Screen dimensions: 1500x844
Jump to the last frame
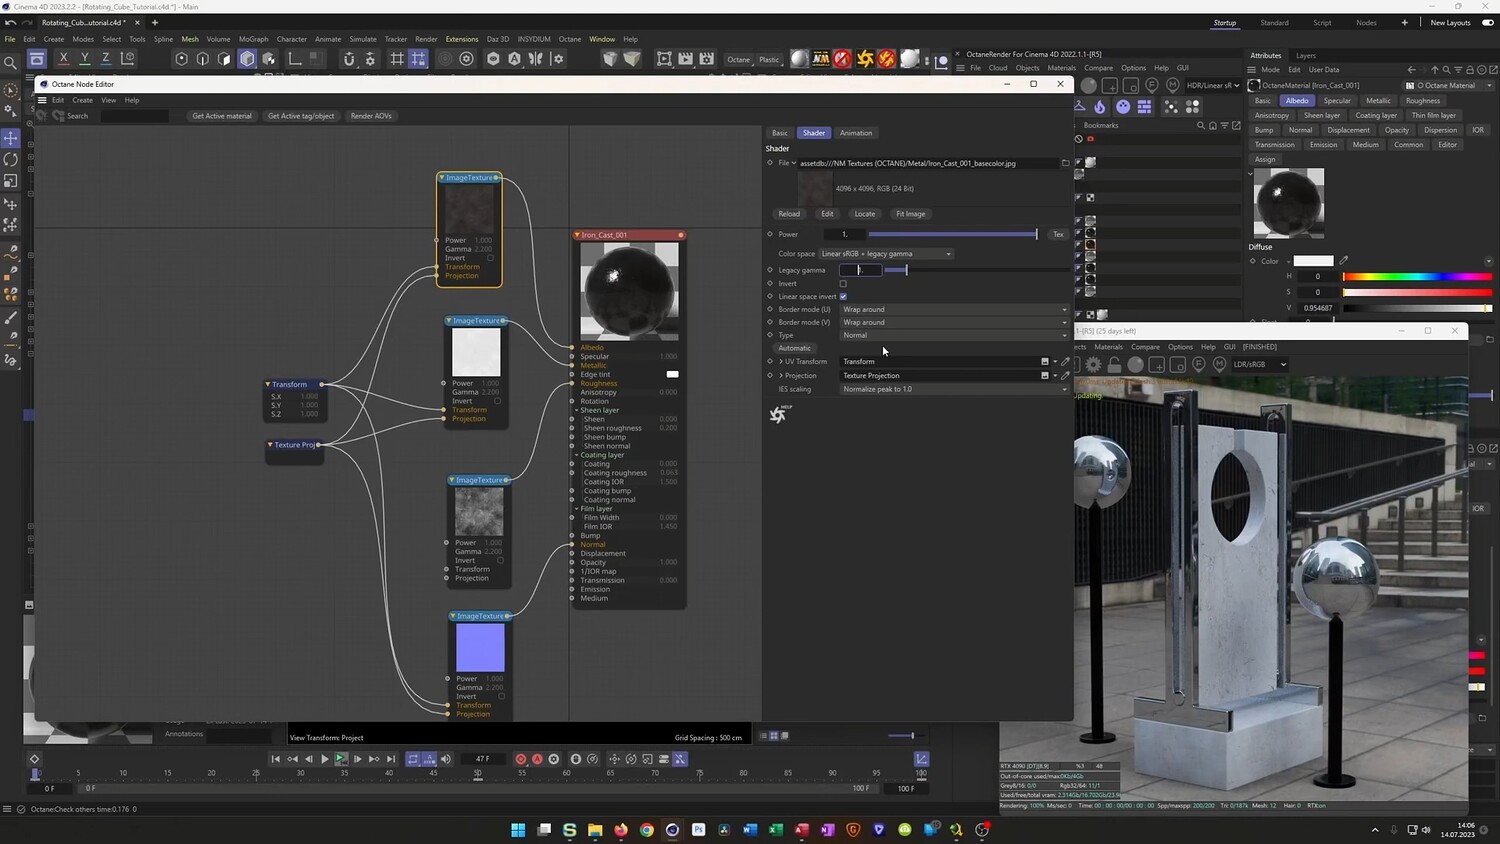coord(391,759)
